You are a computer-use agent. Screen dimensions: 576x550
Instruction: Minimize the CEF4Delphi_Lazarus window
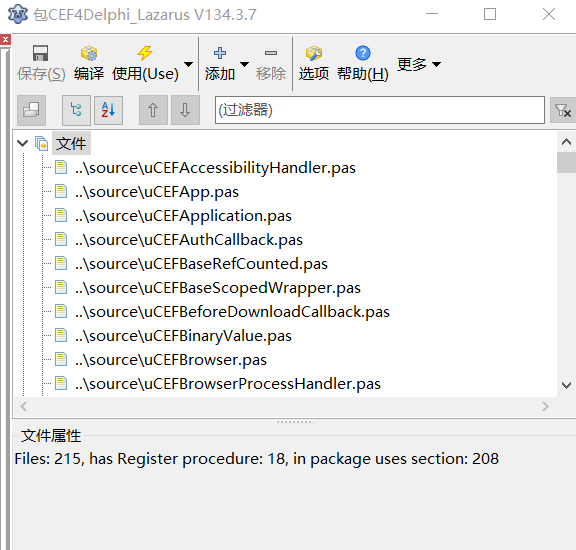(432, 14)
